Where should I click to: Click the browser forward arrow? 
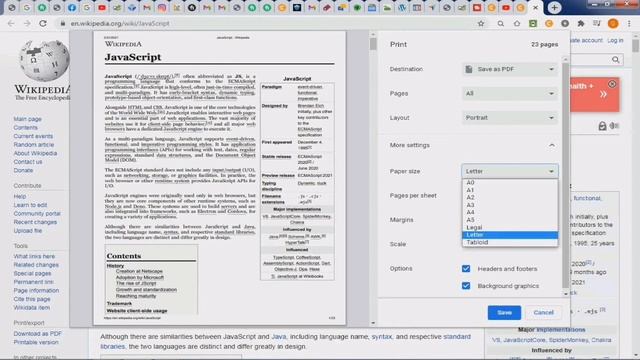coord(27,24)
